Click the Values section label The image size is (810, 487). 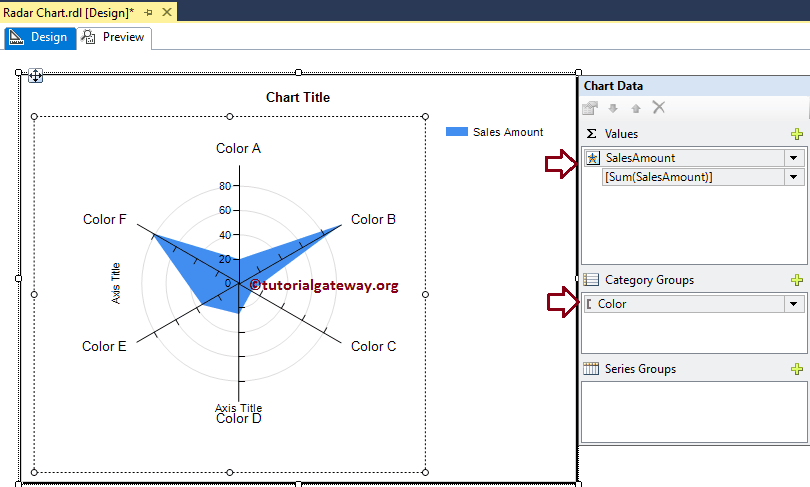point(621,134)
